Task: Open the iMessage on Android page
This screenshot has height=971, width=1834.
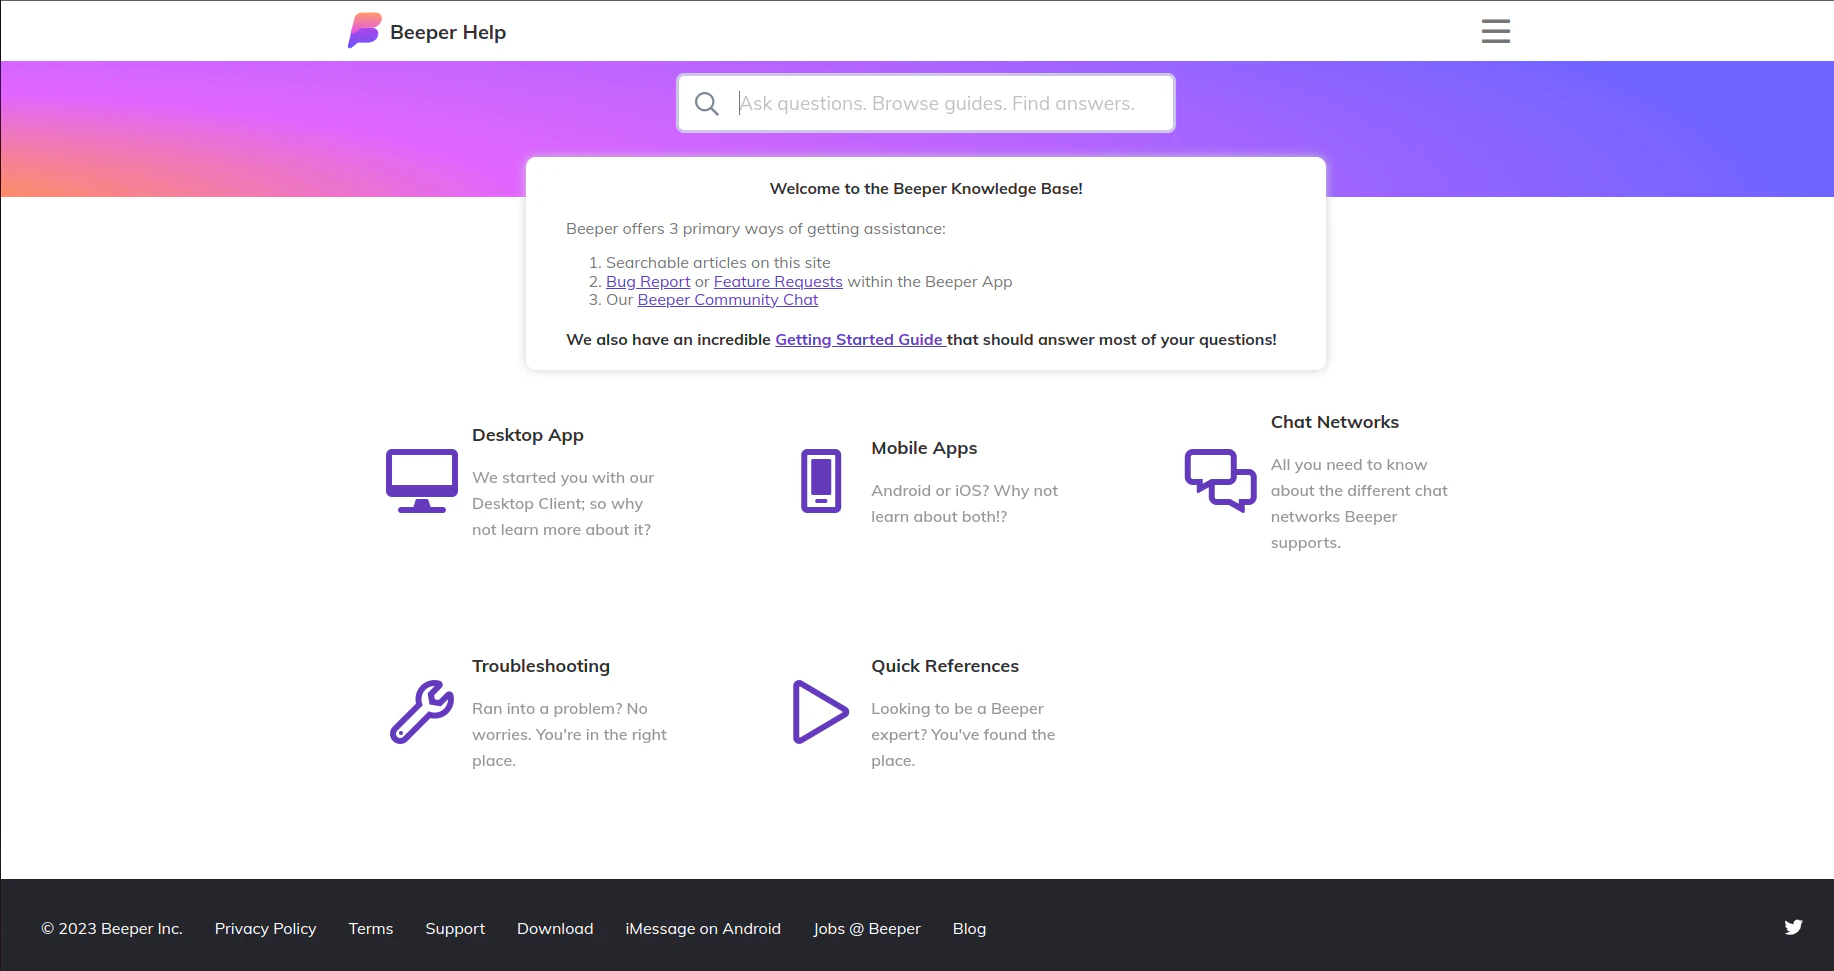Action: click(703, 928)
